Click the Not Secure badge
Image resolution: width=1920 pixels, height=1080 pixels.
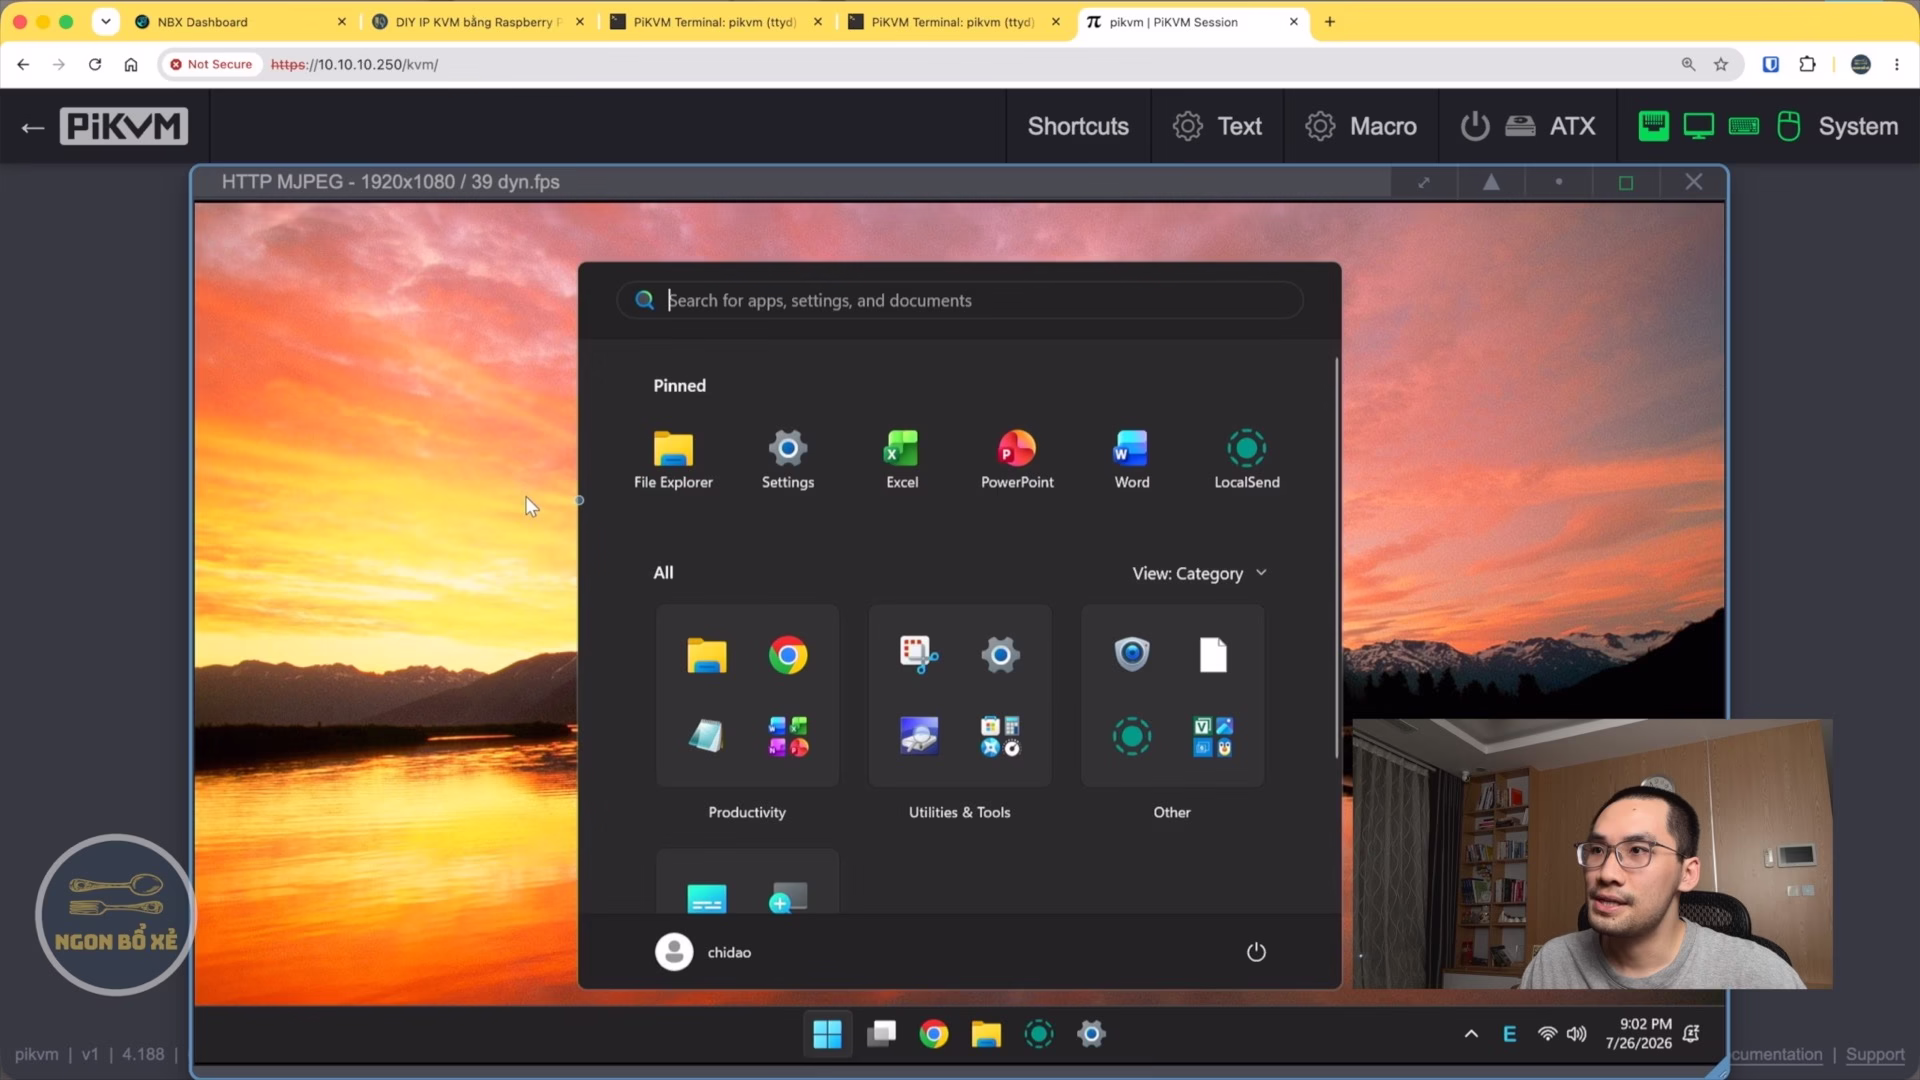[x=210, y=64]
